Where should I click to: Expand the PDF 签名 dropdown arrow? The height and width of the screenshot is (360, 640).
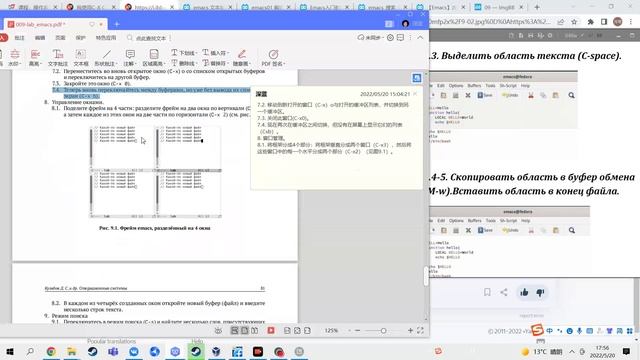click(284, 64)
